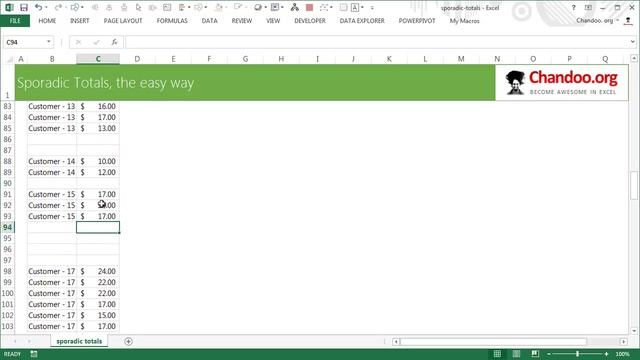
Task: Click the Excel logo icon in title bar
Action: click(9, 7)
